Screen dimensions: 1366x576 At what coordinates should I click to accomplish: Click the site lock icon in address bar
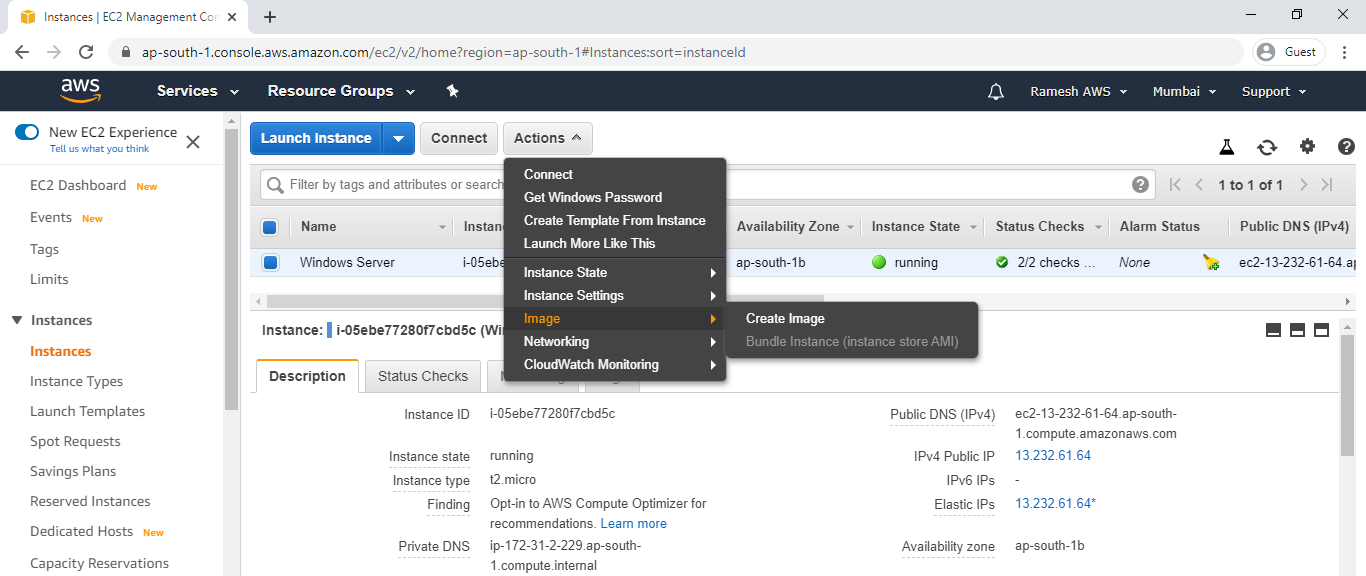point(126,52)
